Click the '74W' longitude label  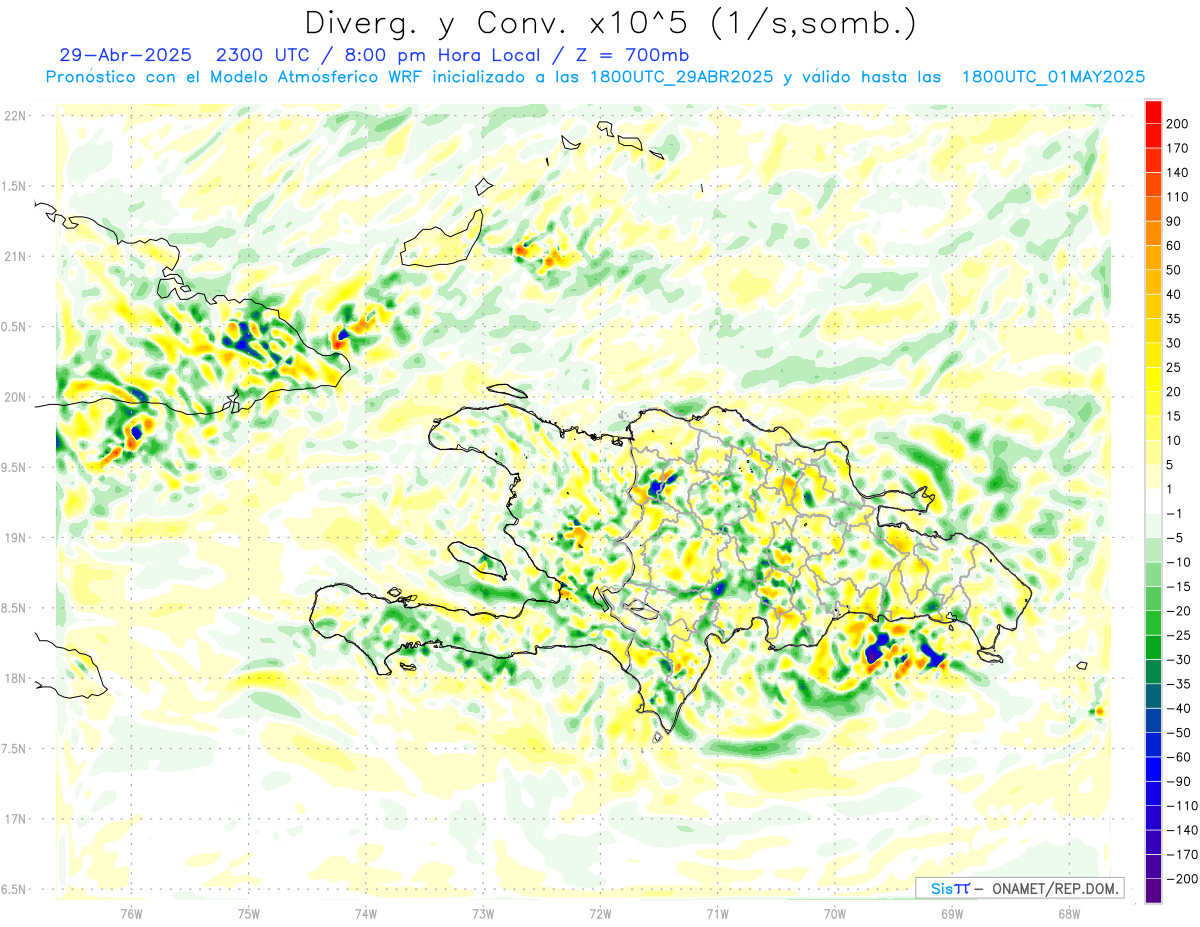[366, 913]
